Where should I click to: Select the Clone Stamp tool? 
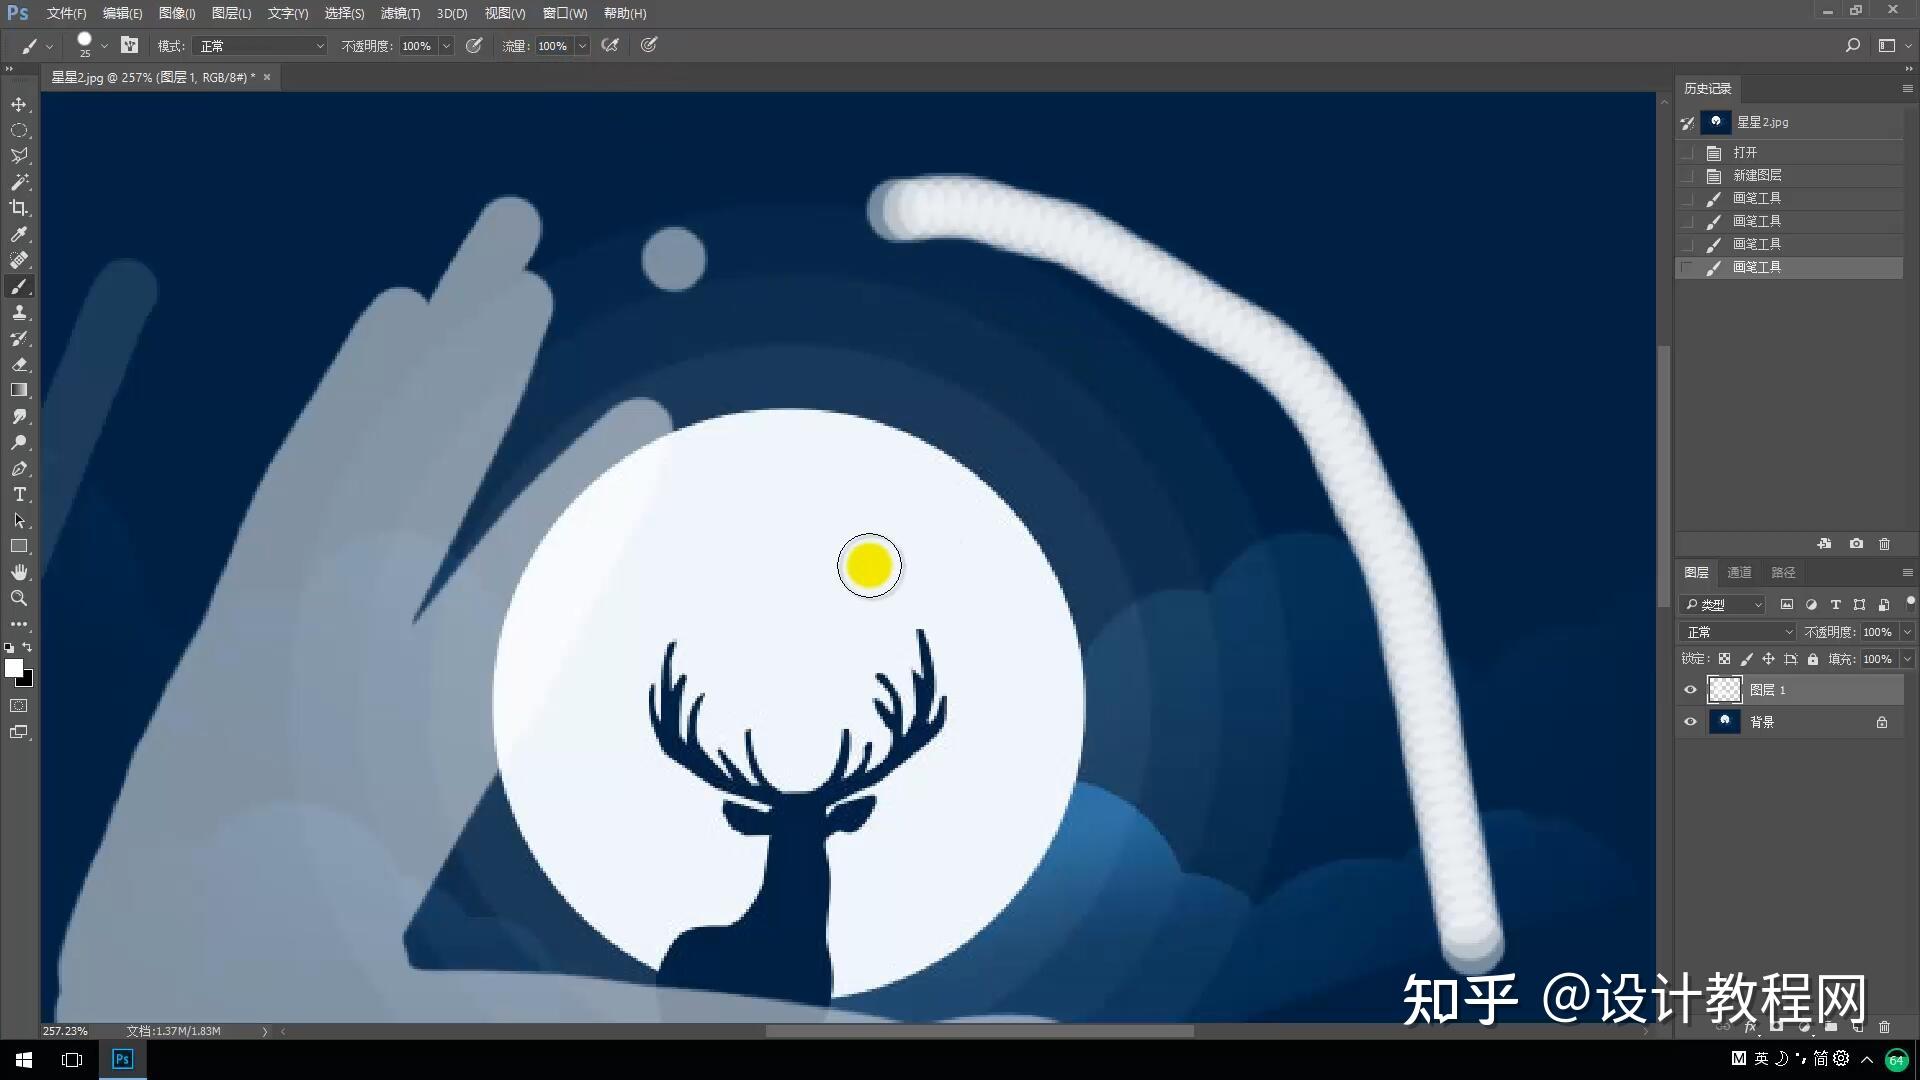(x=19, y=313)
